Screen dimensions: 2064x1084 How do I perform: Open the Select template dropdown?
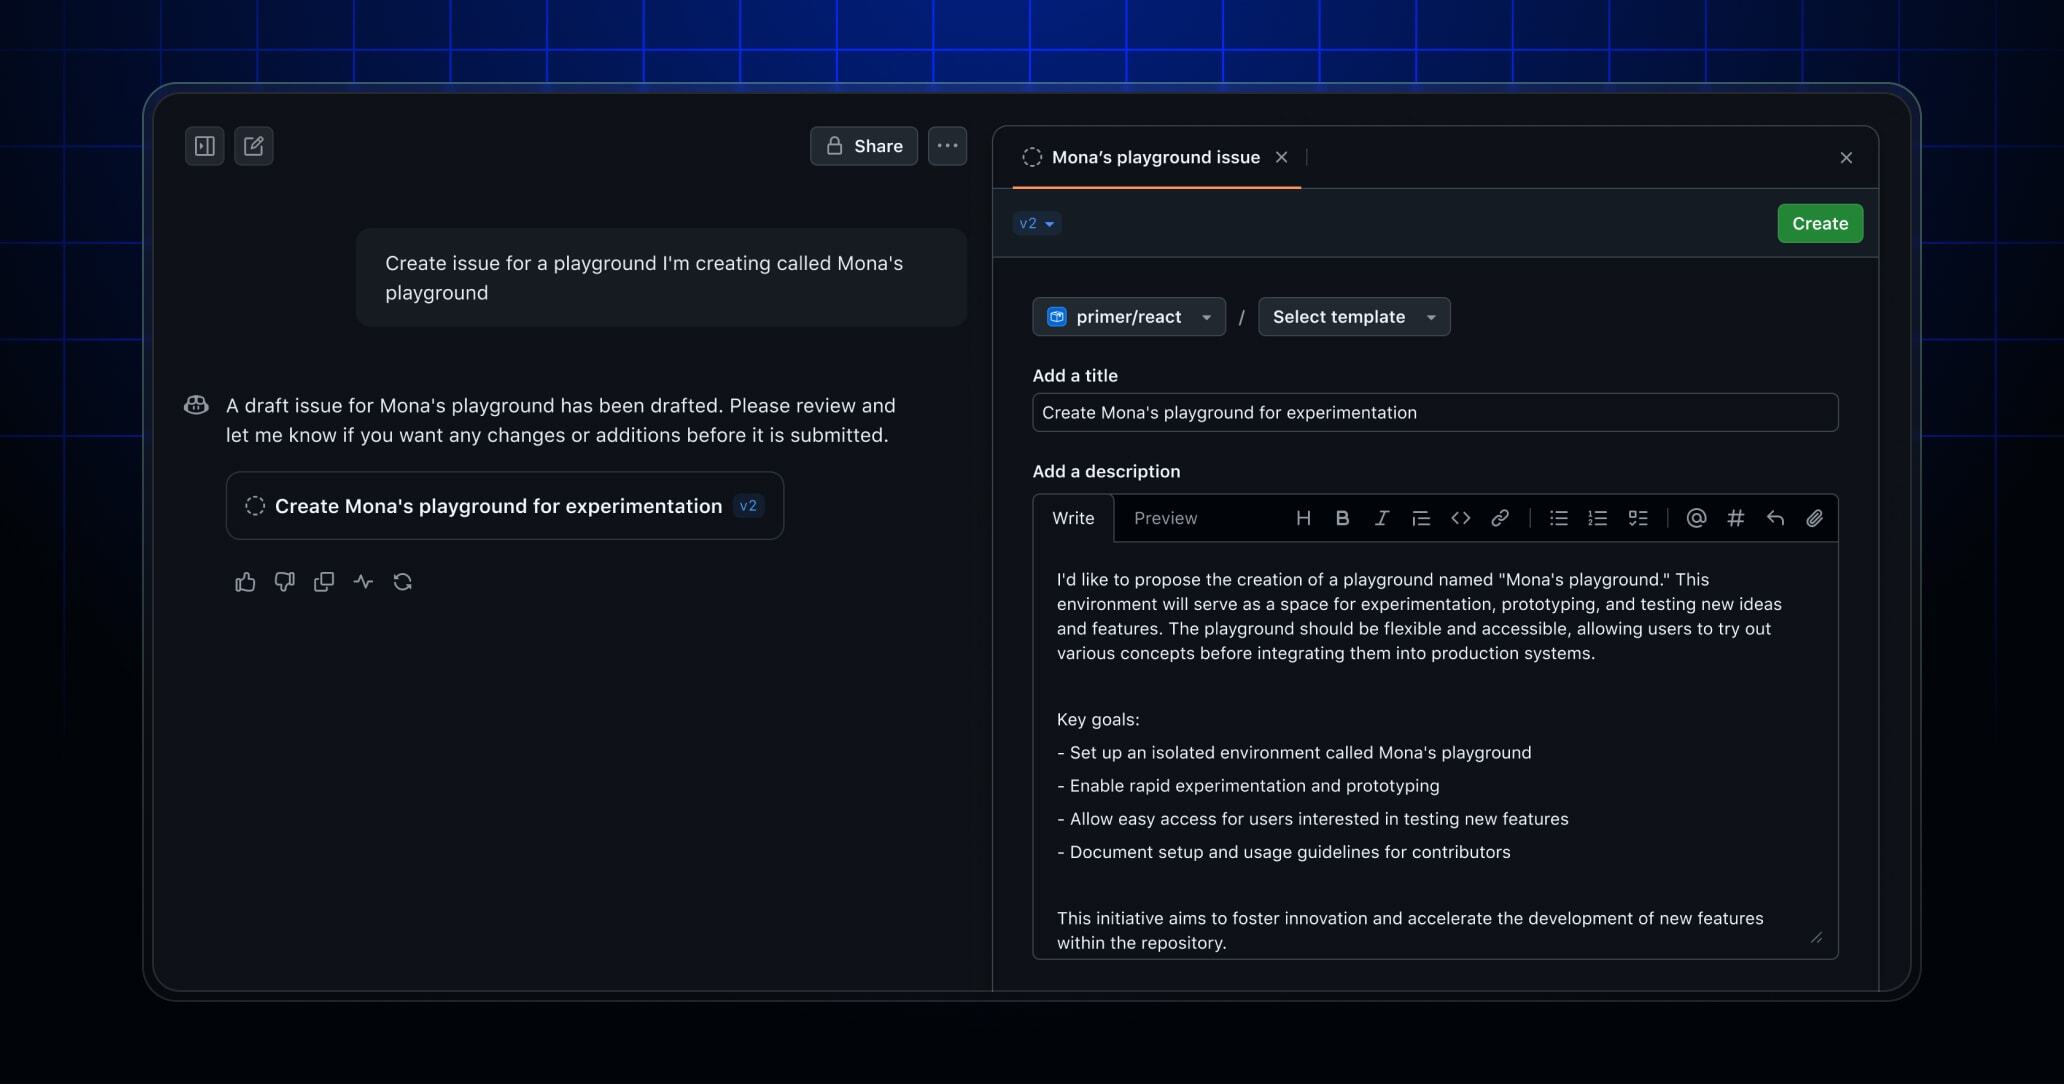click(1354, 317)
